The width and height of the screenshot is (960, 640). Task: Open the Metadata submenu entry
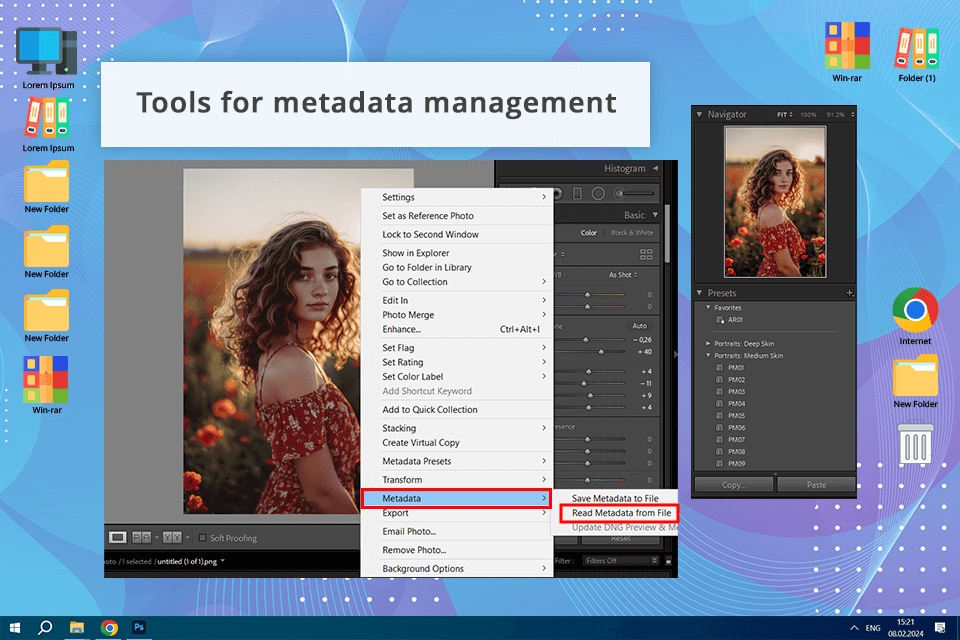tap(457, 498)
